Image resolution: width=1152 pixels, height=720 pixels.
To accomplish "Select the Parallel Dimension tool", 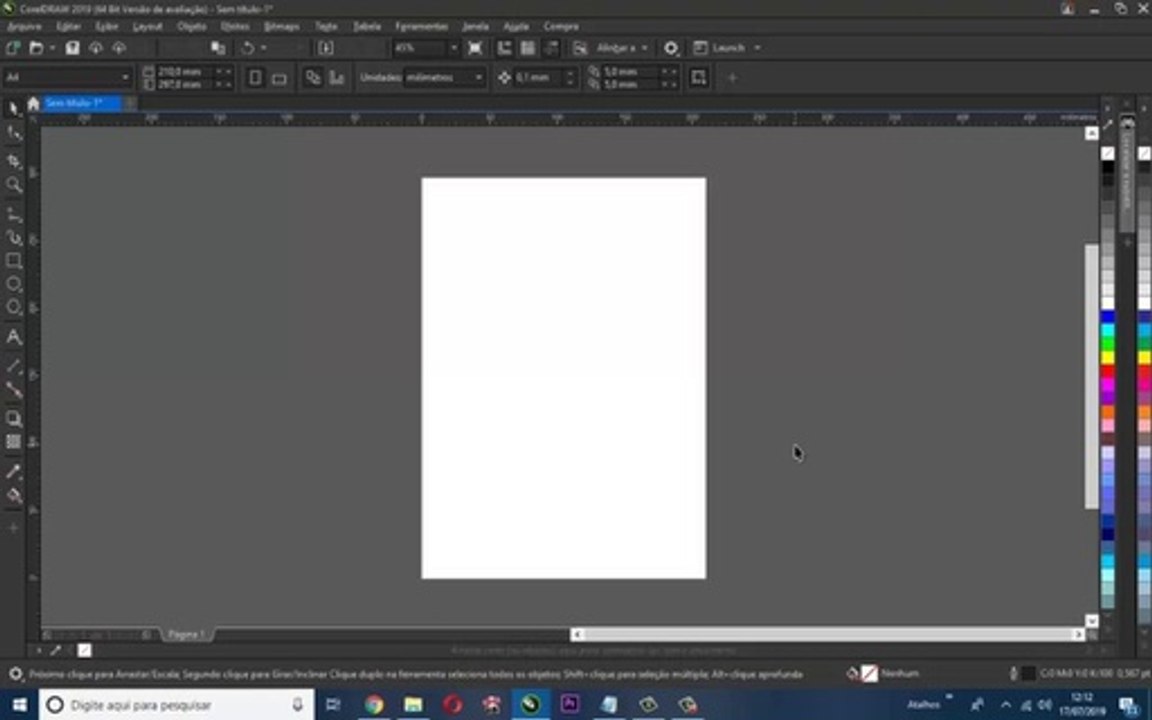I will [x=13, y=366].
